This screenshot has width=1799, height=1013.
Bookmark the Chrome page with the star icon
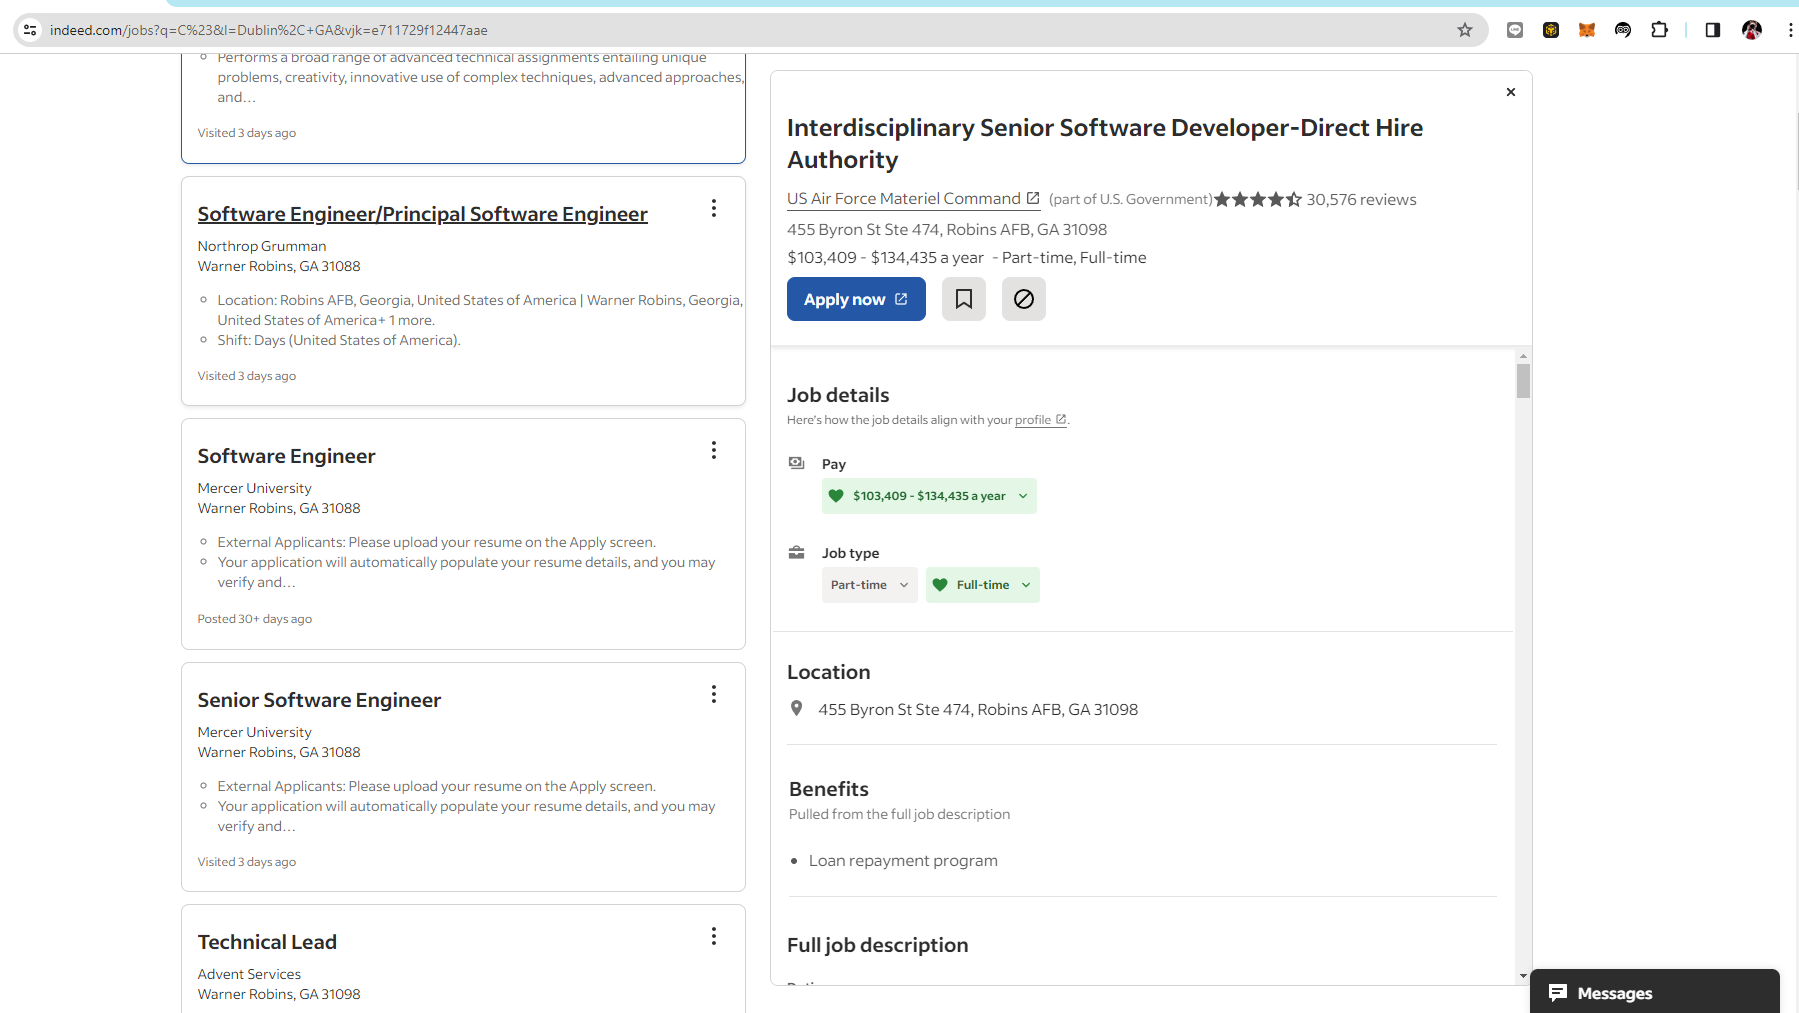click(1465, 30)
